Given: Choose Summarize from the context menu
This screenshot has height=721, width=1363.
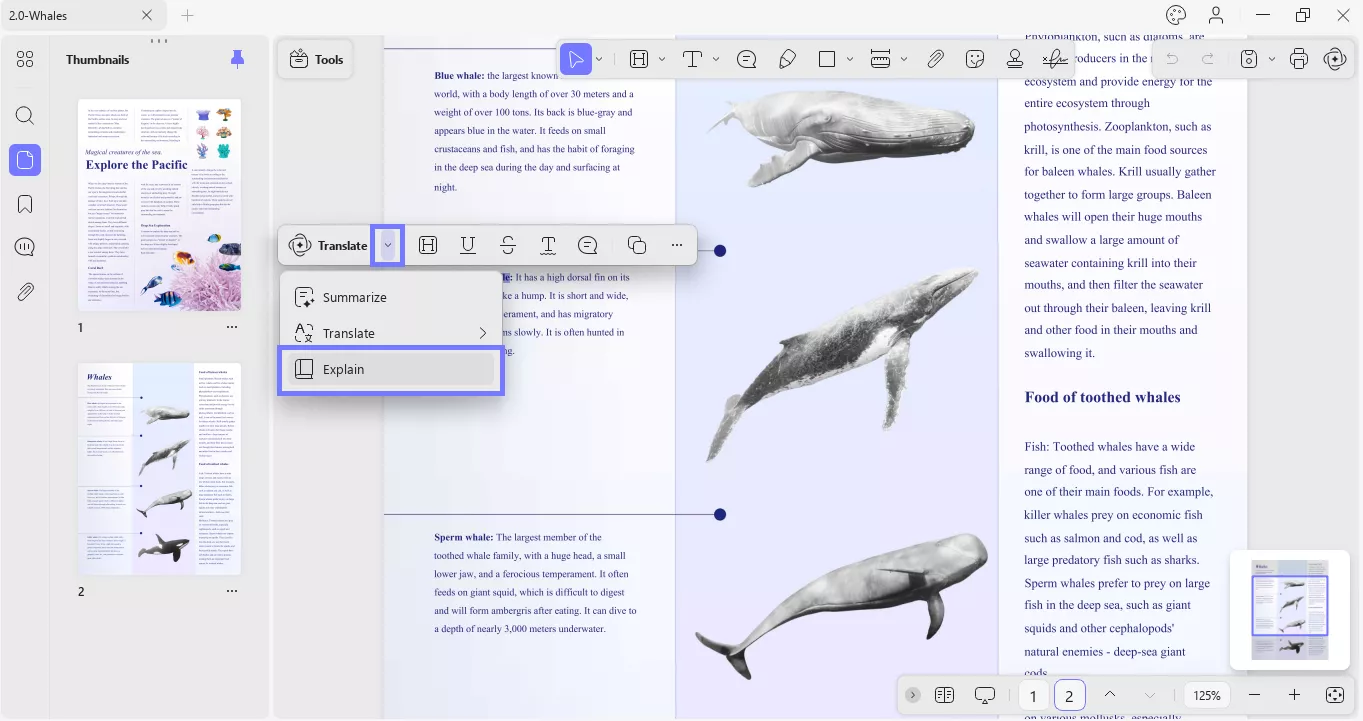Looking at the screenshot, I should pos(355,297).
